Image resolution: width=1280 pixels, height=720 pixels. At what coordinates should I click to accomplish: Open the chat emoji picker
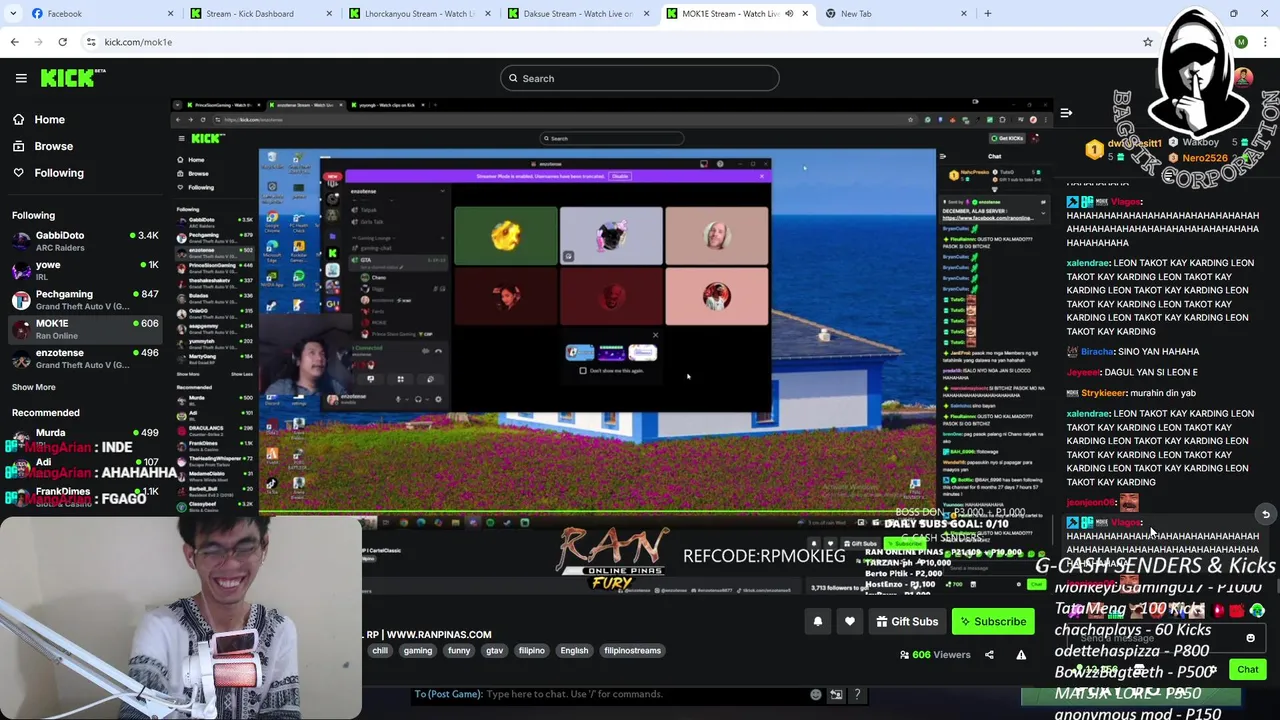(x=1250, y=638)
